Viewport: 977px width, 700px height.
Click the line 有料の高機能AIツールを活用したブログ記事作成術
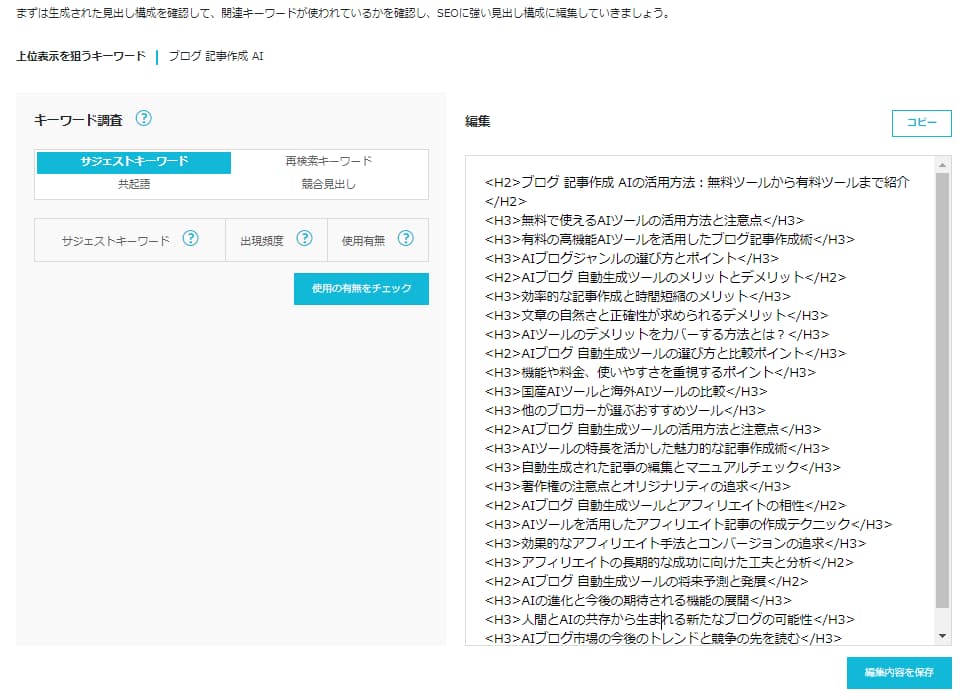pos(670,239)
